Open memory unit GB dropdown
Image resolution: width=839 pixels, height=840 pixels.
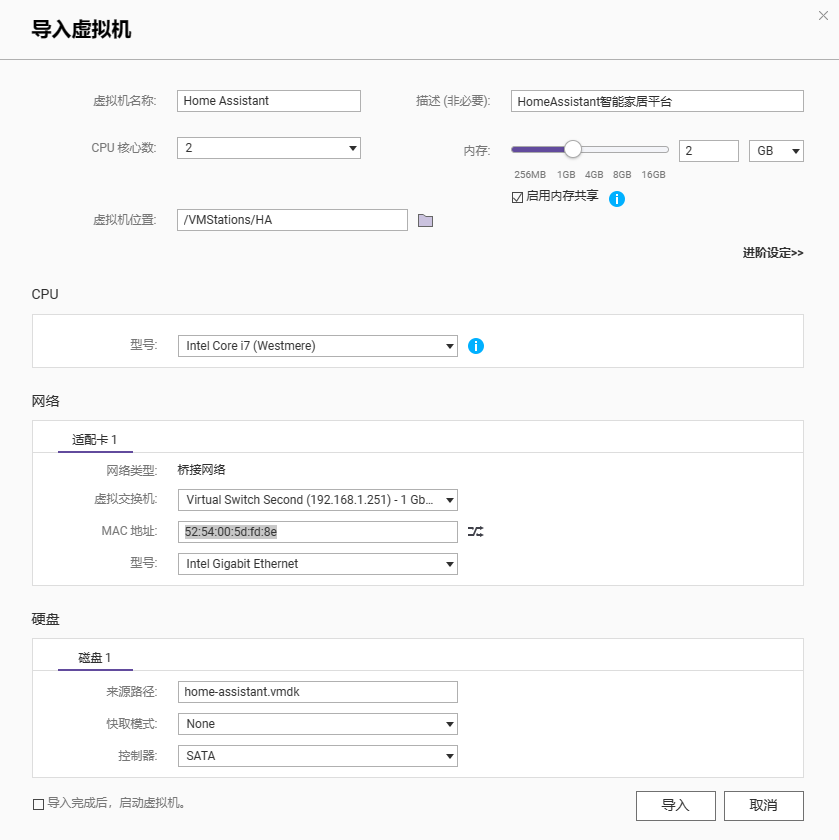pyautogui.click(x=776, y=151)
